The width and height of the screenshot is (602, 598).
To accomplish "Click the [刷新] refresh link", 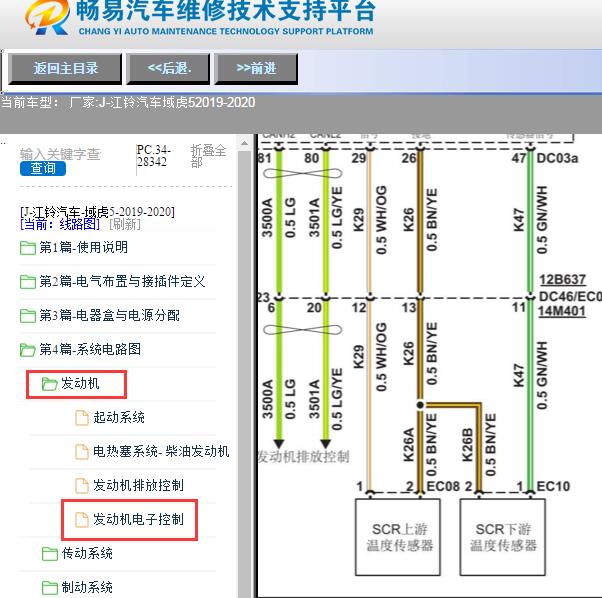I will (x=125, y=224).
